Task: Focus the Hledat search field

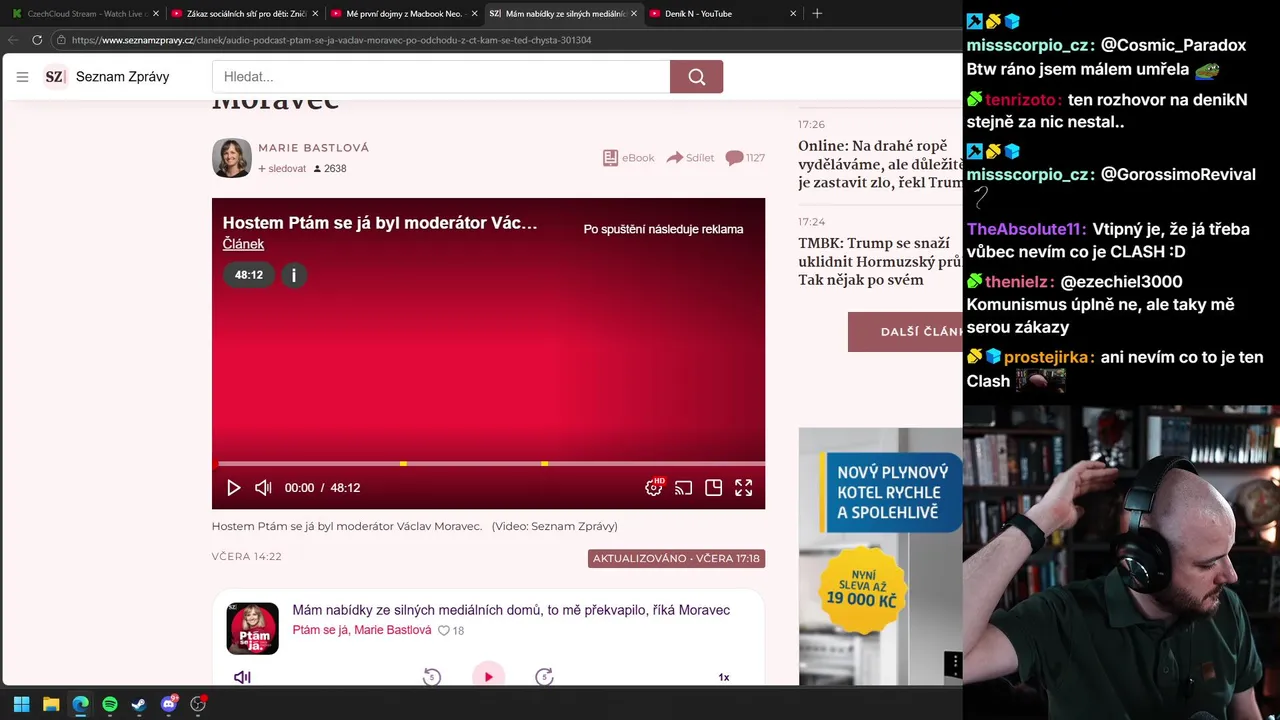Action: click(x=441, y=77)
